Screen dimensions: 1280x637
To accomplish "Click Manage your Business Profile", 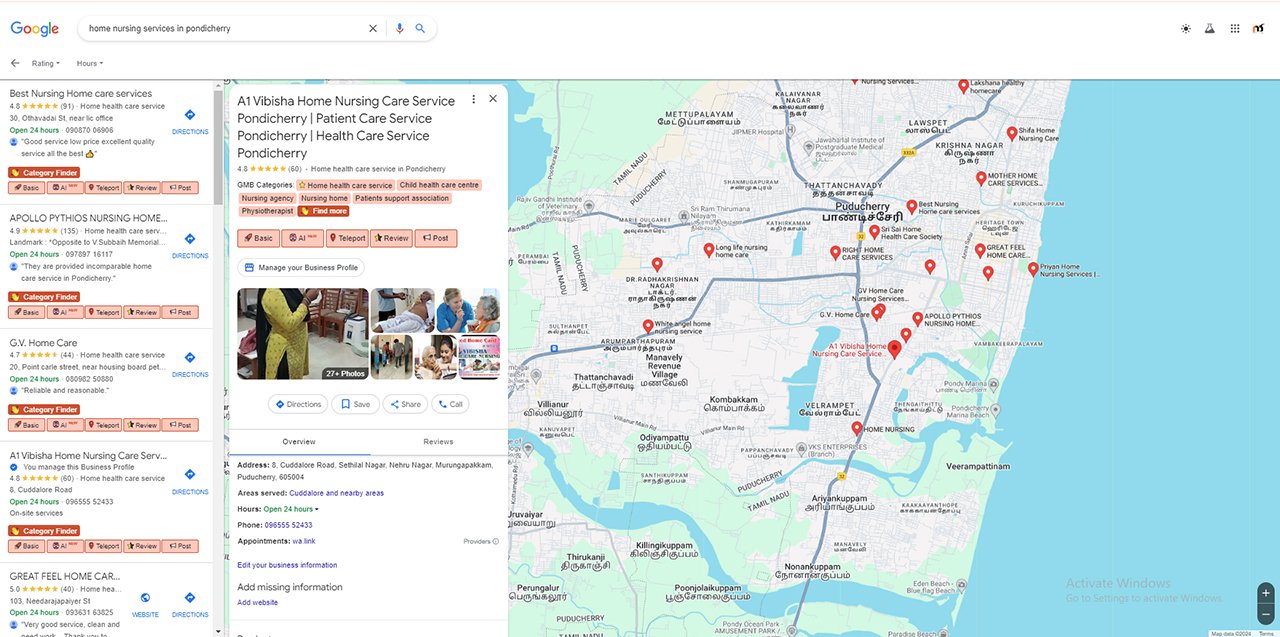I will [x=301, y=268].
